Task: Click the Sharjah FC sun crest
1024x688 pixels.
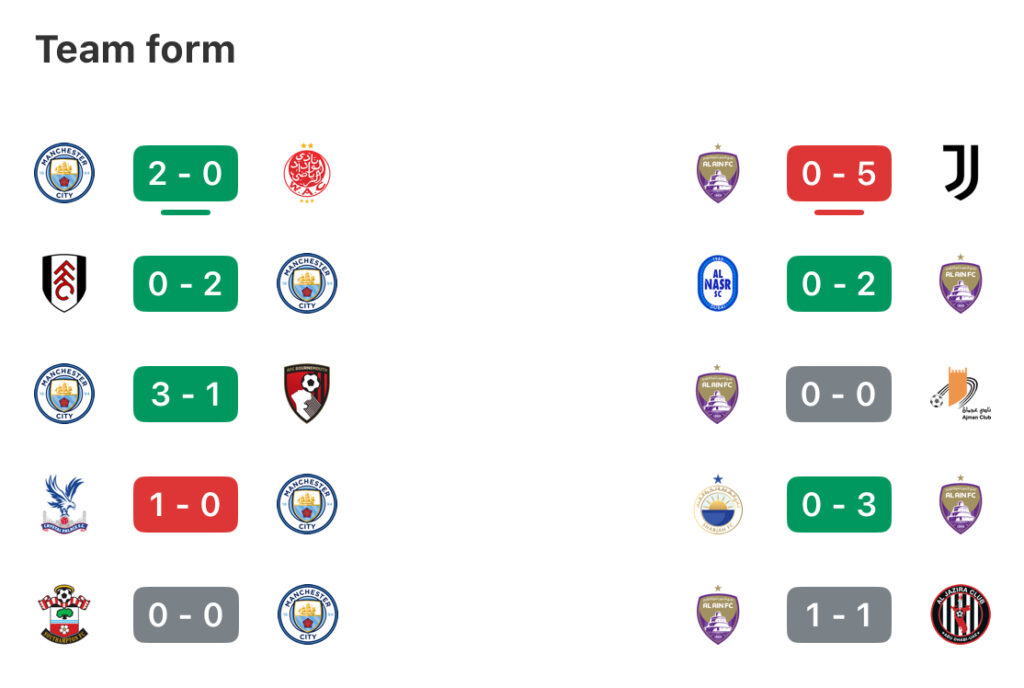Action: pyautogui.click(x=718, y=504)
